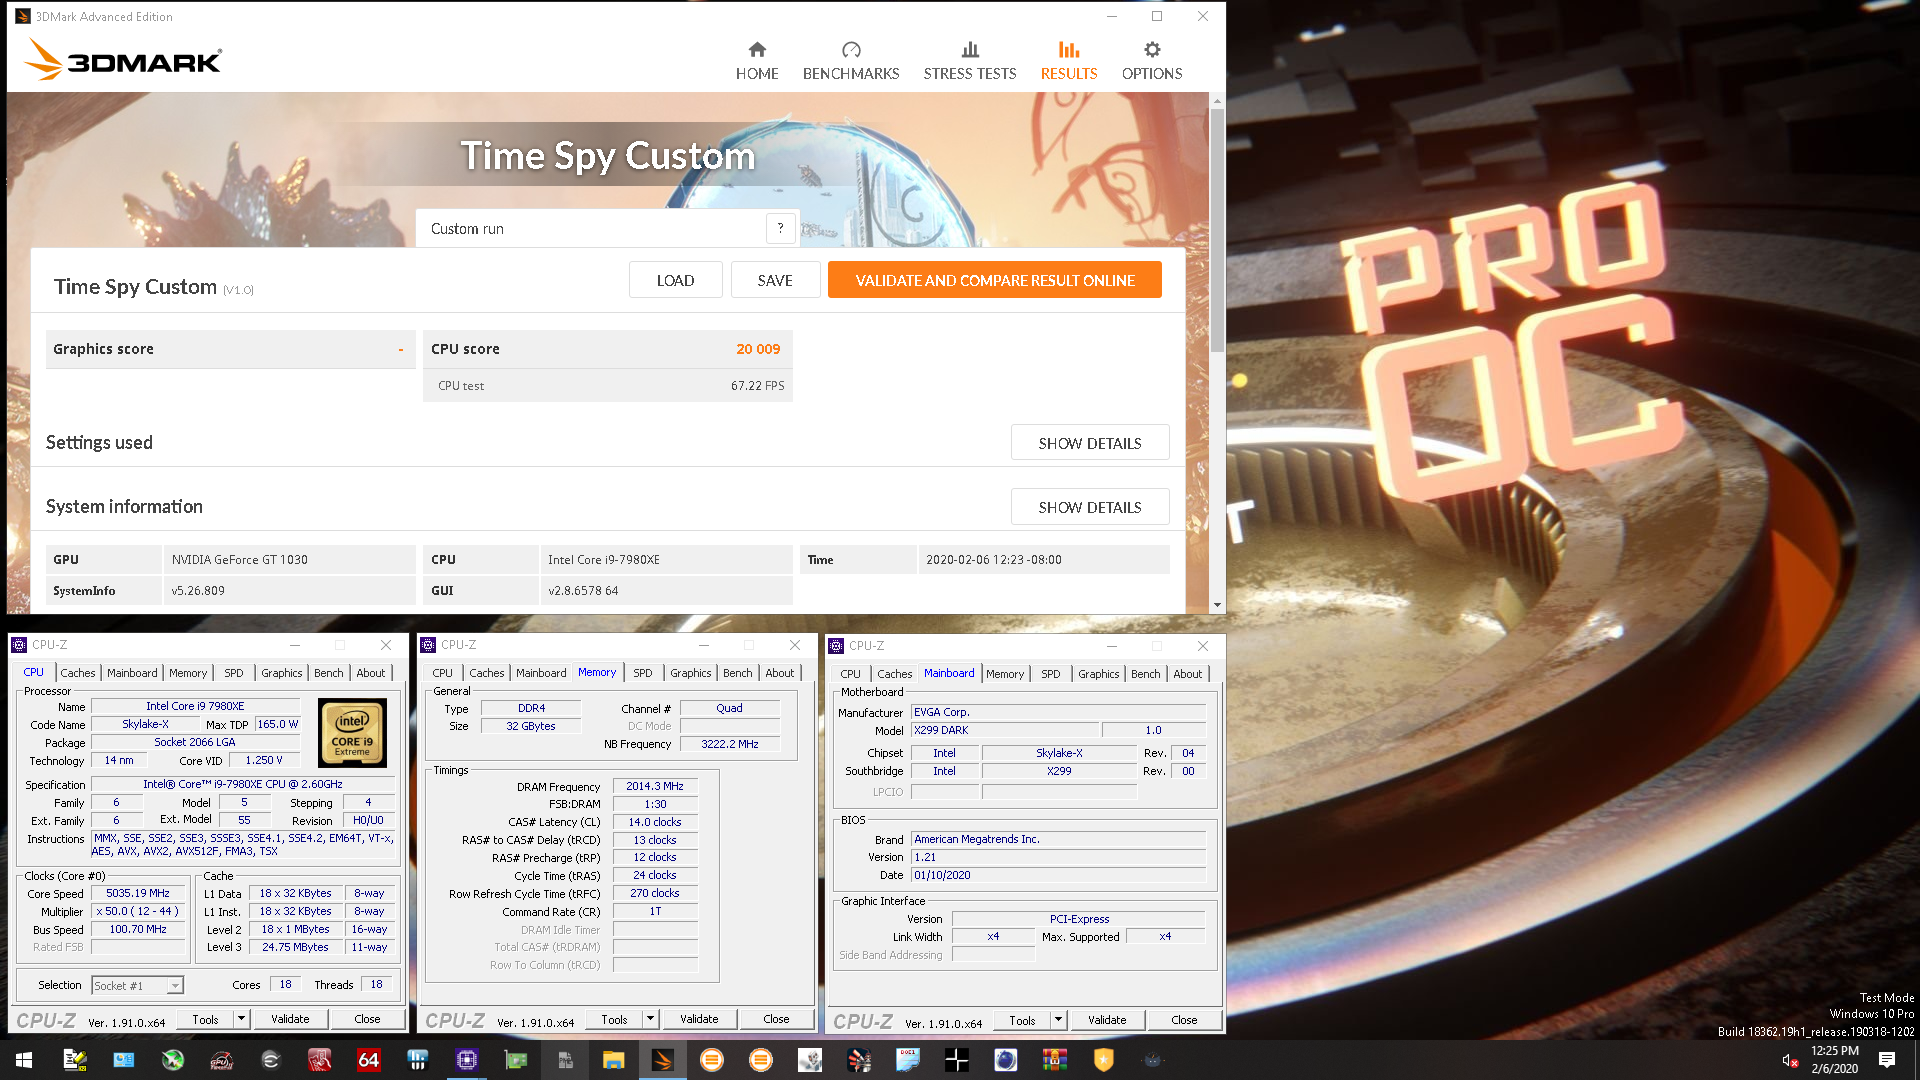Open the Socket #1 selection dropdown
1920x1080 pixels.
pyautogui.click(x=137, y=985)
